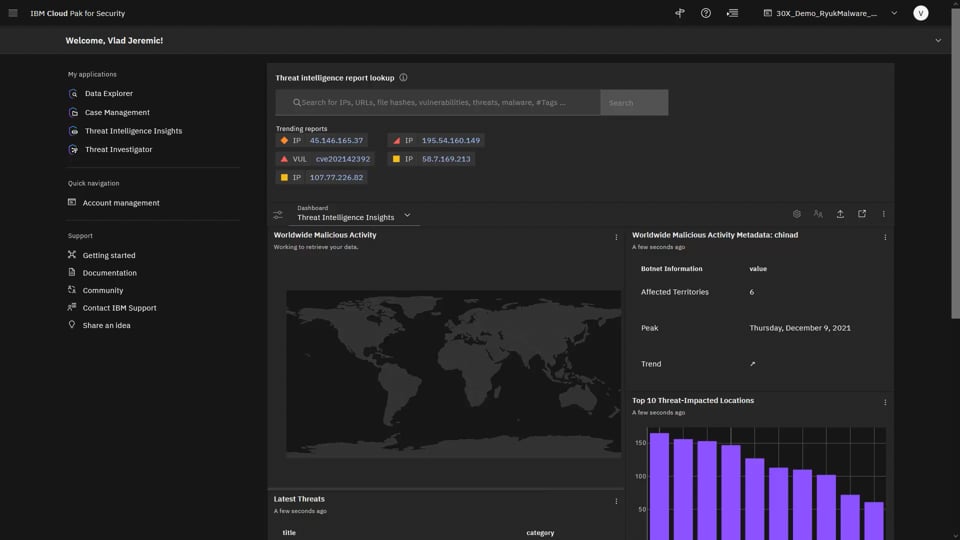Click Share an idea link
Image resolution: width=960 pixels, height=540 pixels.
pos(107,325)
